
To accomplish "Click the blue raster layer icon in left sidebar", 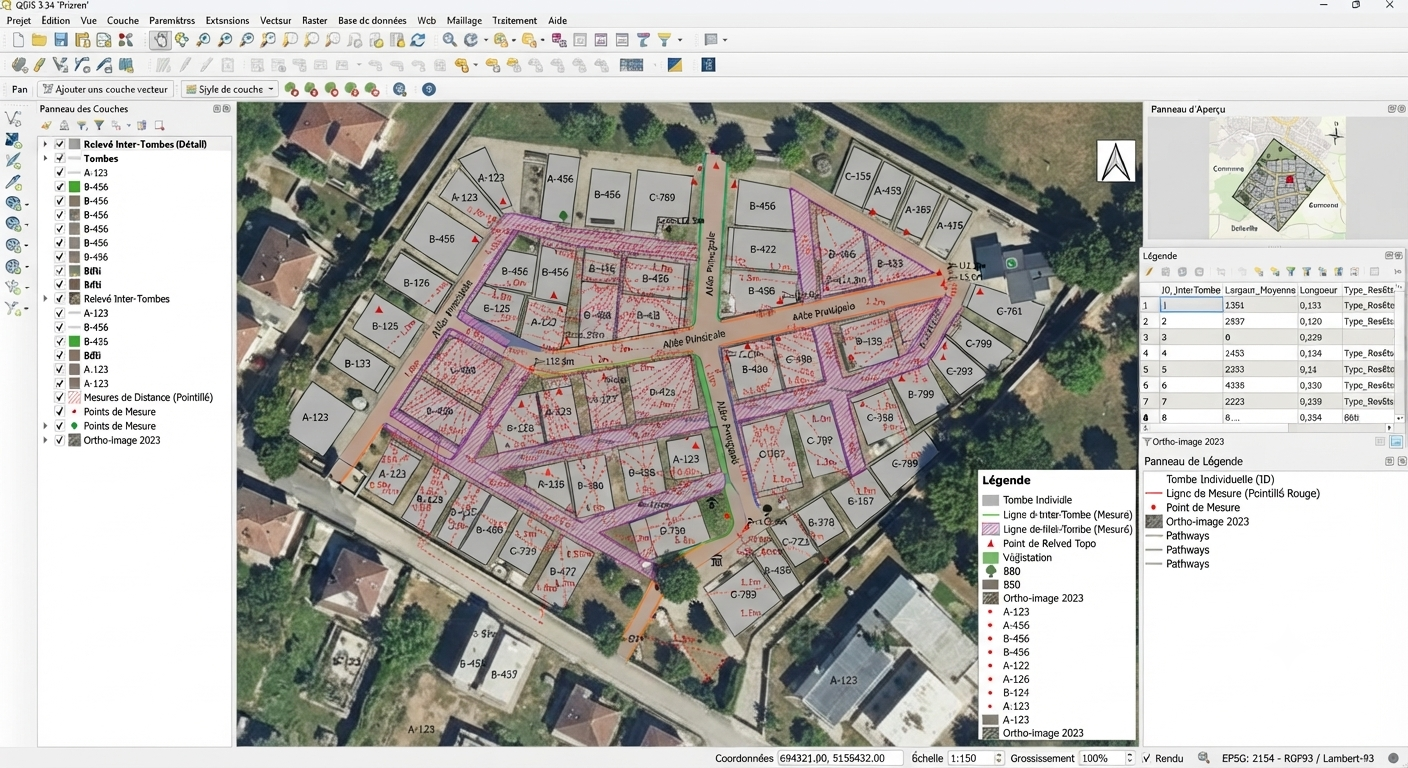I will click(x=13, y=141).
